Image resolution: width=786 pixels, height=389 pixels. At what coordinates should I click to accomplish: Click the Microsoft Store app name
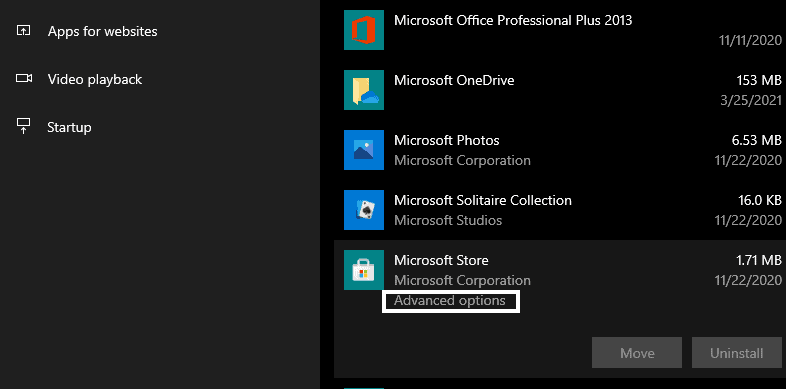(x=441, y=260)
